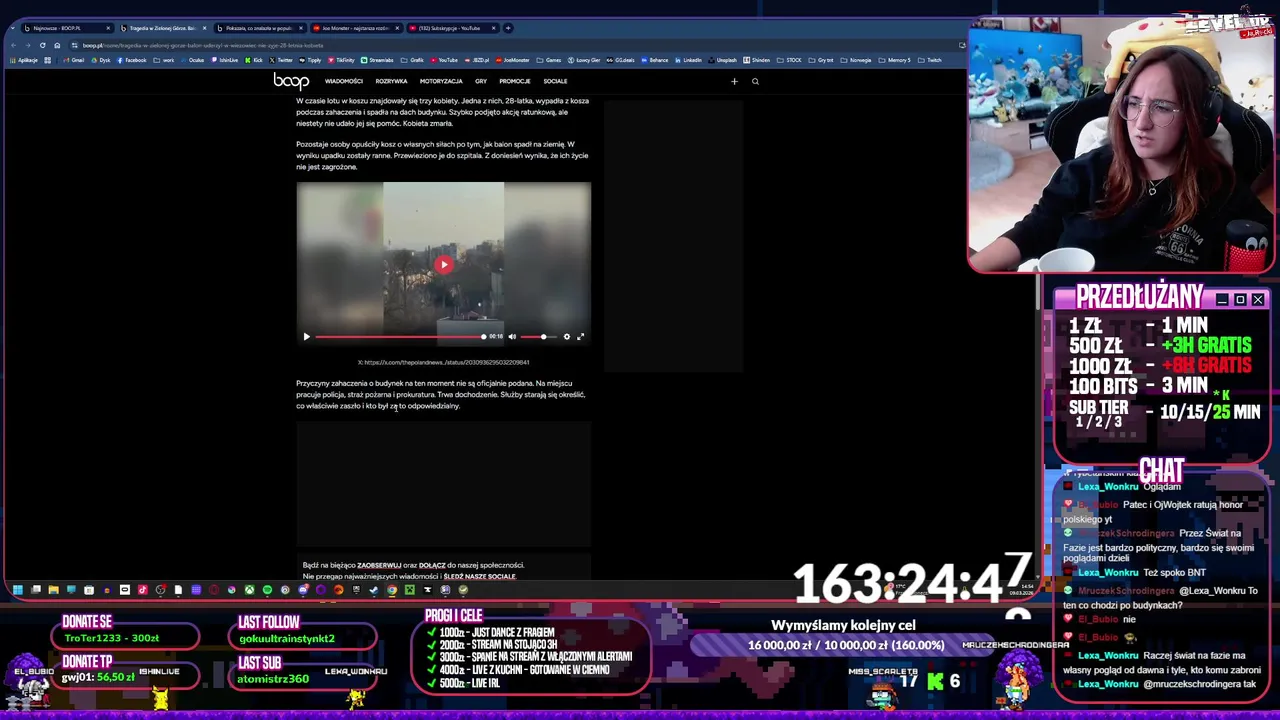1280x720 pixels.
Task: Open the JoeMonster bookmark
Action: tap(513, 60)
